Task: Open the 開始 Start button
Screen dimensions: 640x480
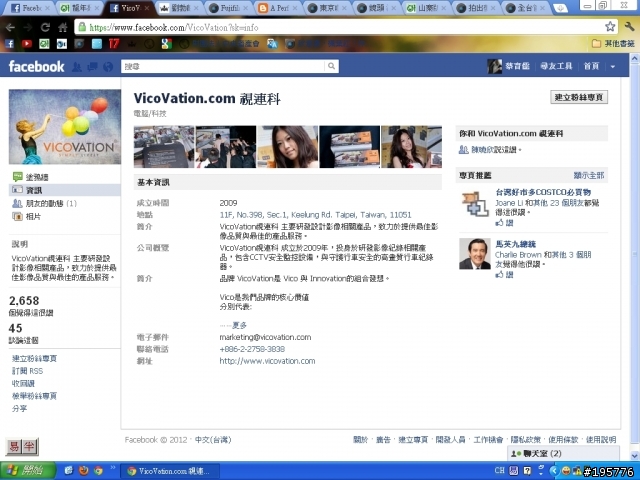Action: click(x=27, y=471)
